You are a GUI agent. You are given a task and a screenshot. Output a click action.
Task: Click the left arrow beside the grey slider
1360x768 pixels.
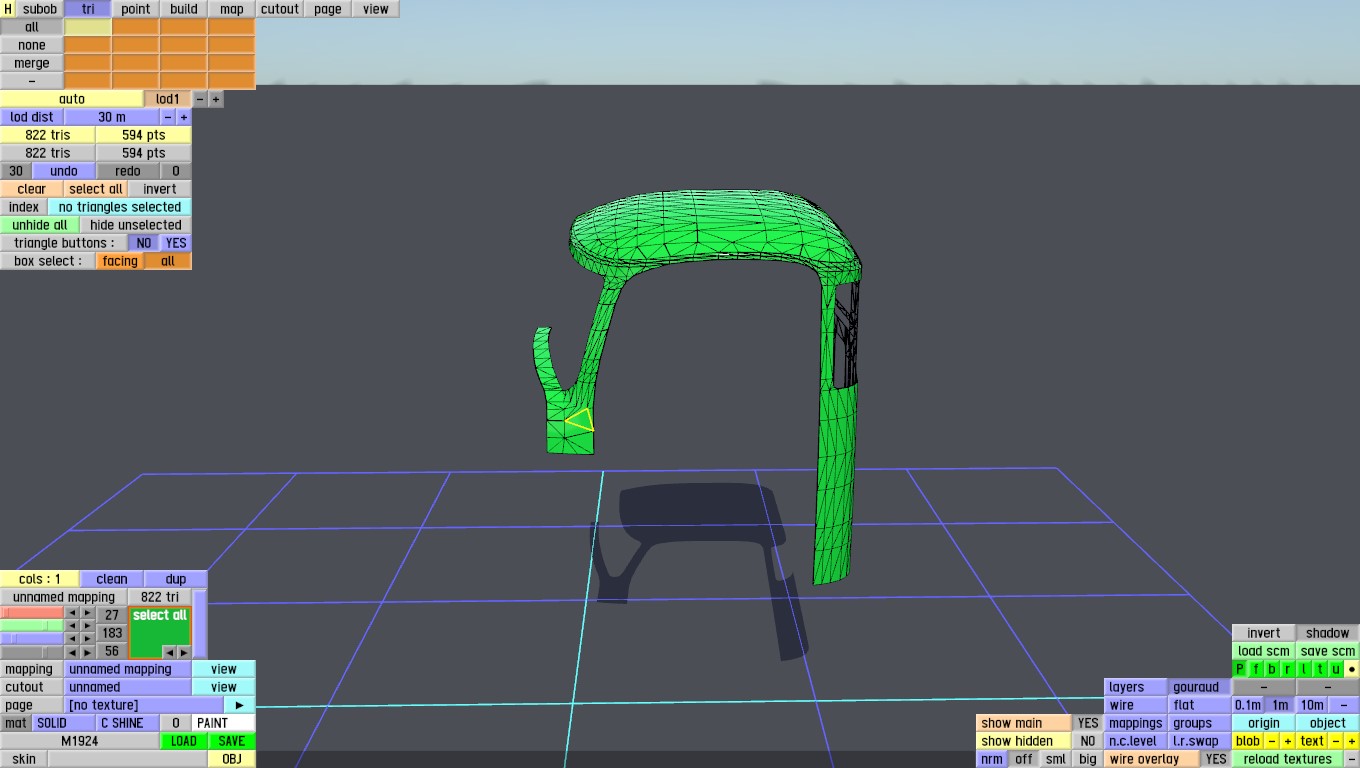point(72,652)
